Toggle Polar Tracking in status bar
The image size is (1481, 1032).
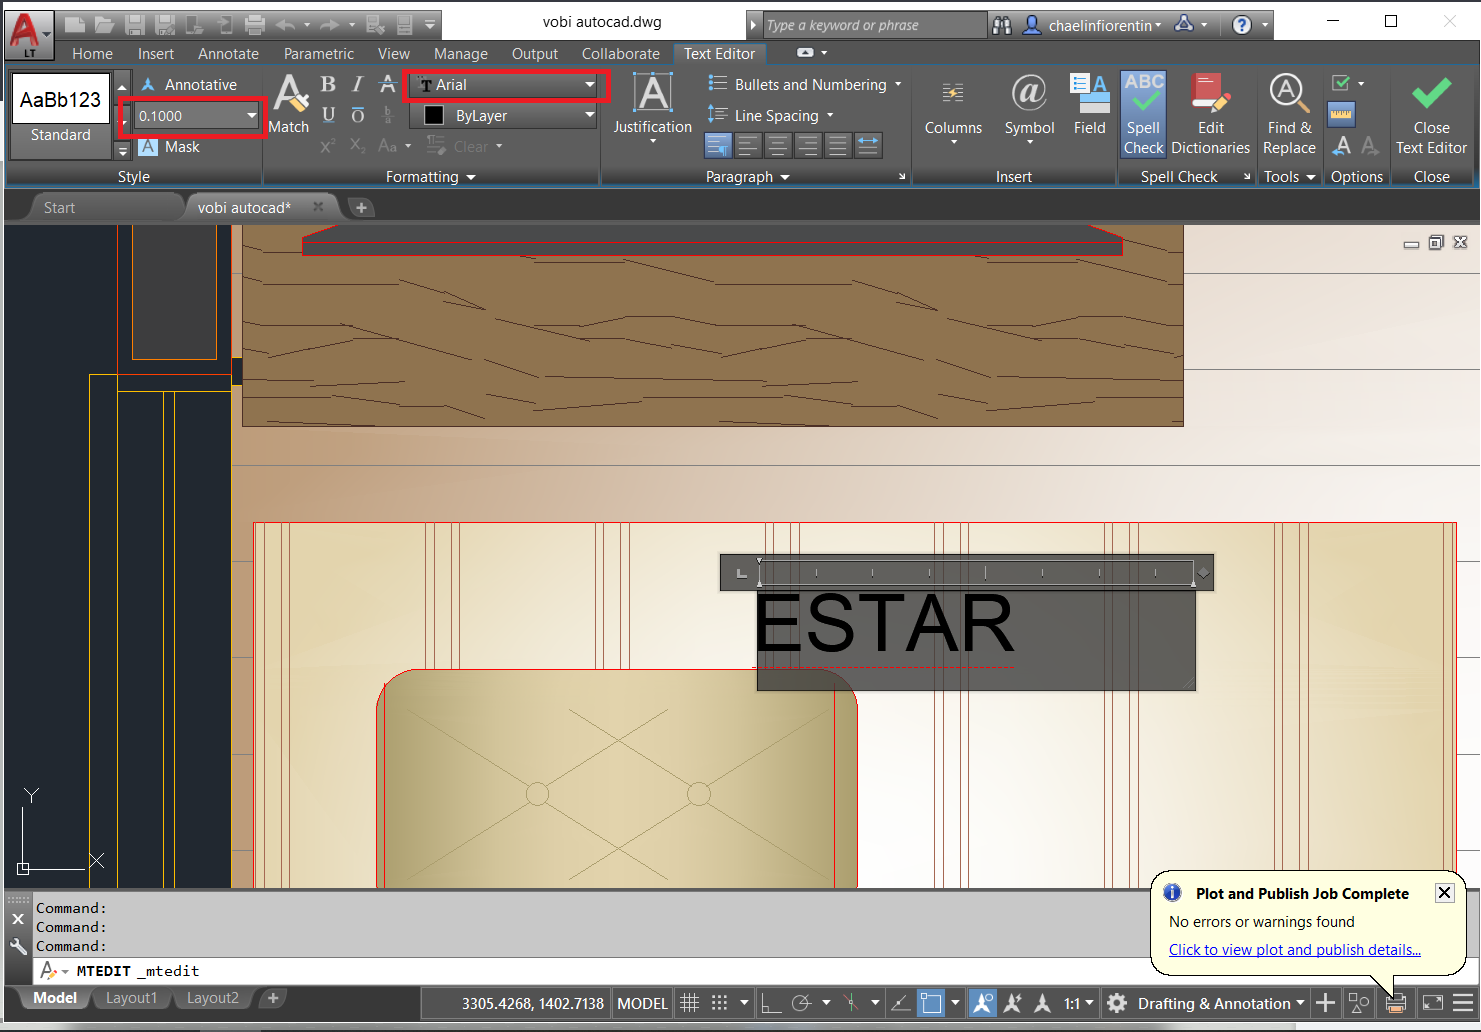[801, 1003]
